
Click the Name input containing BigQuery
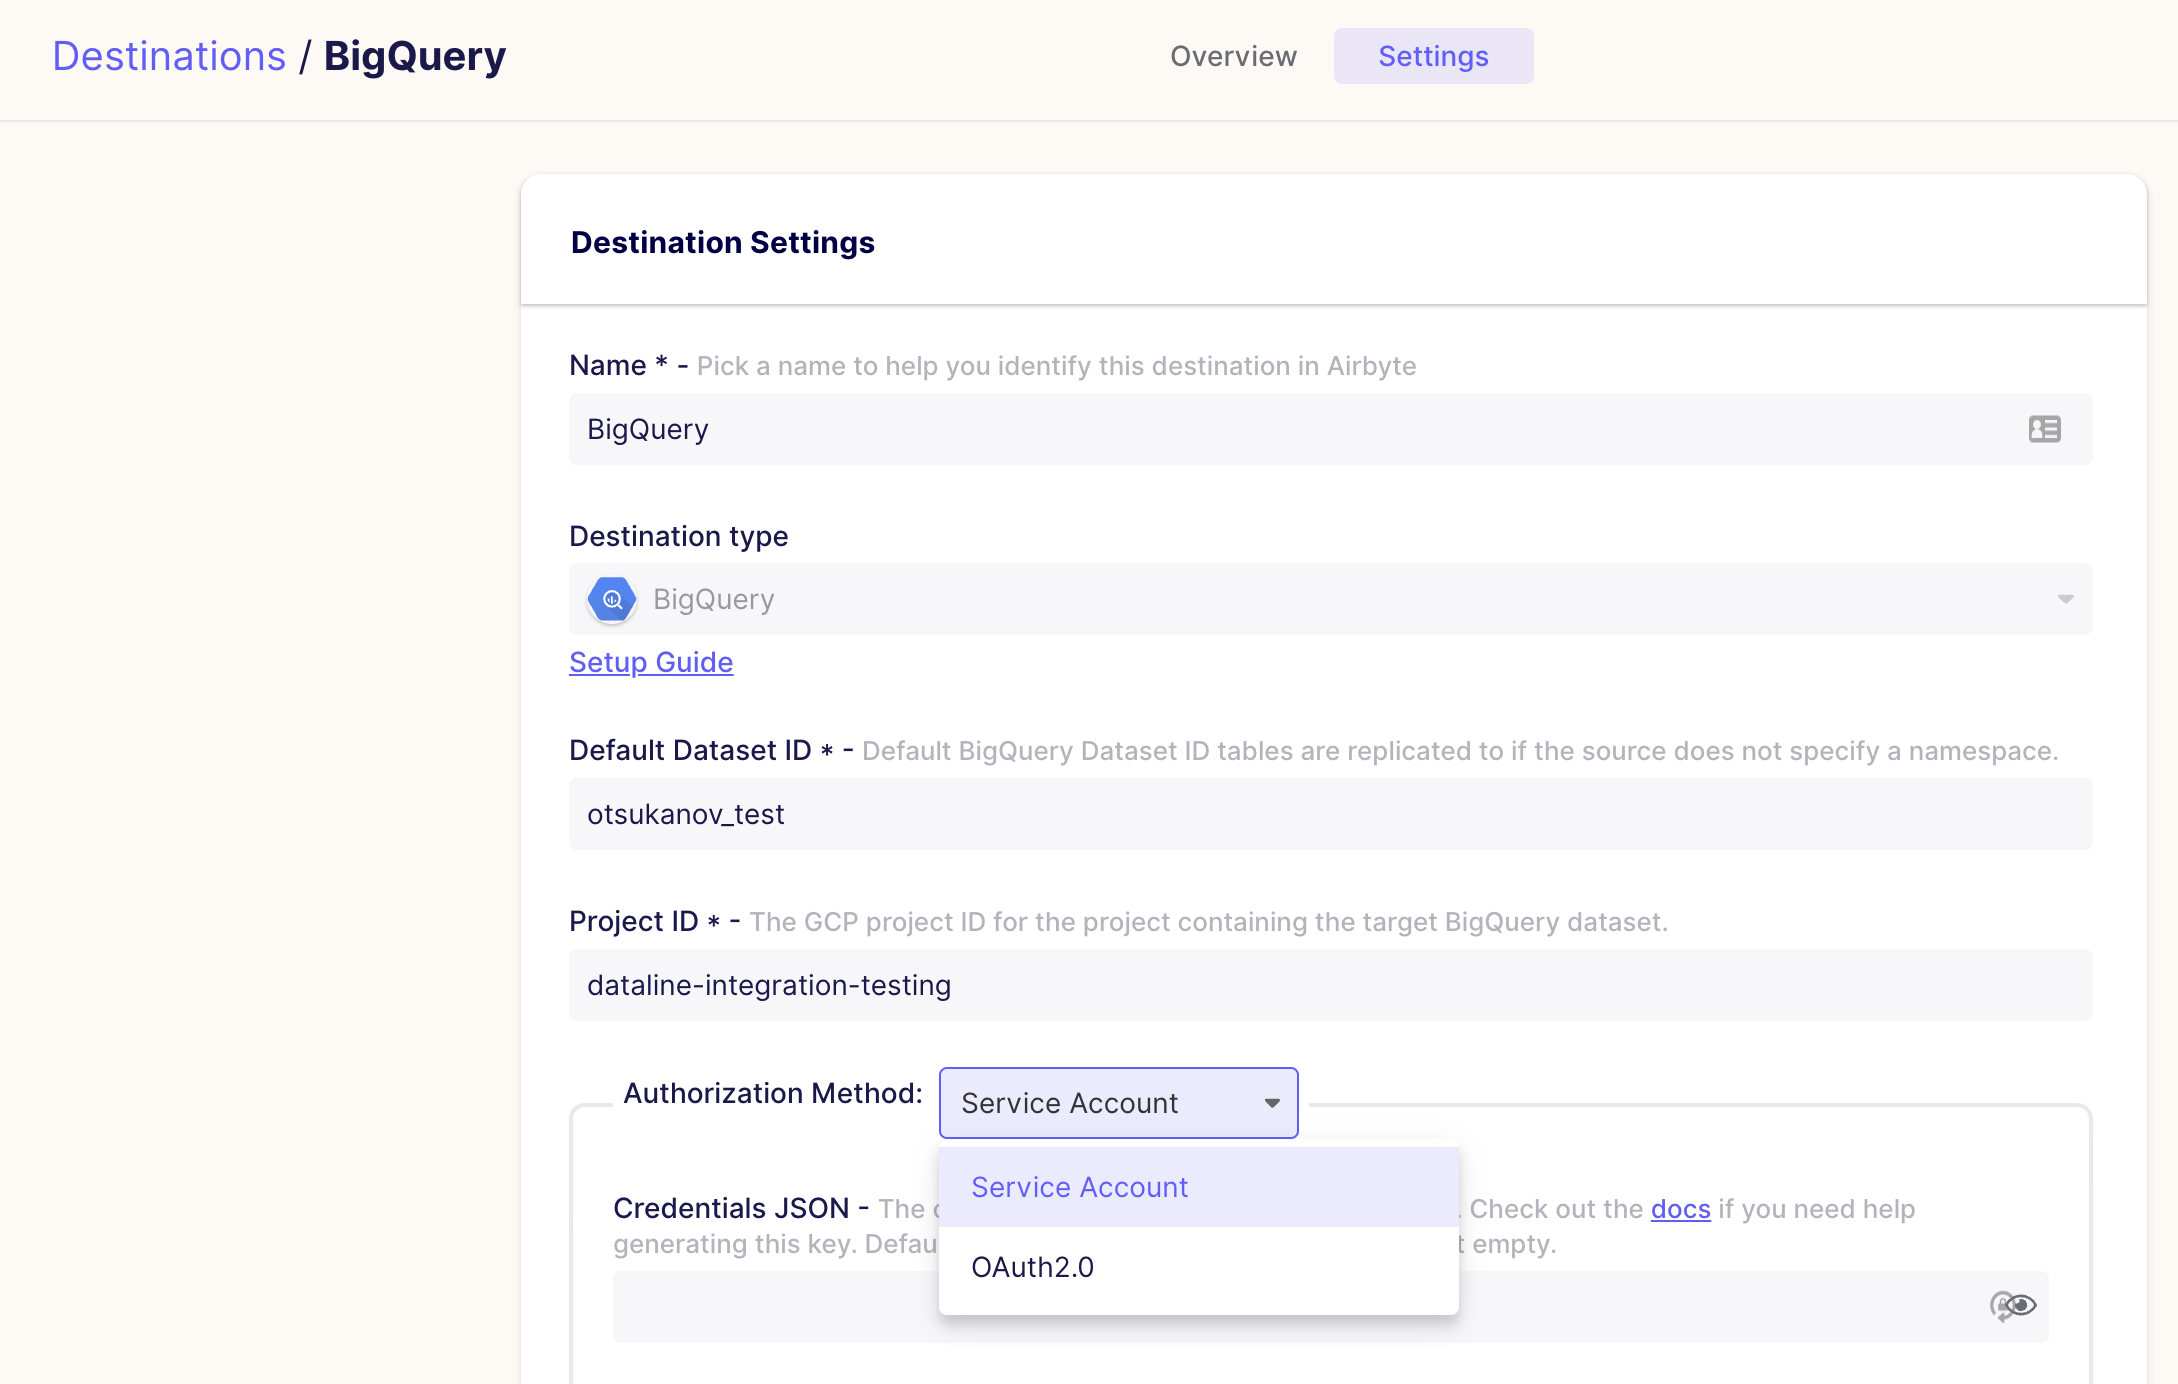(1100, 429)
